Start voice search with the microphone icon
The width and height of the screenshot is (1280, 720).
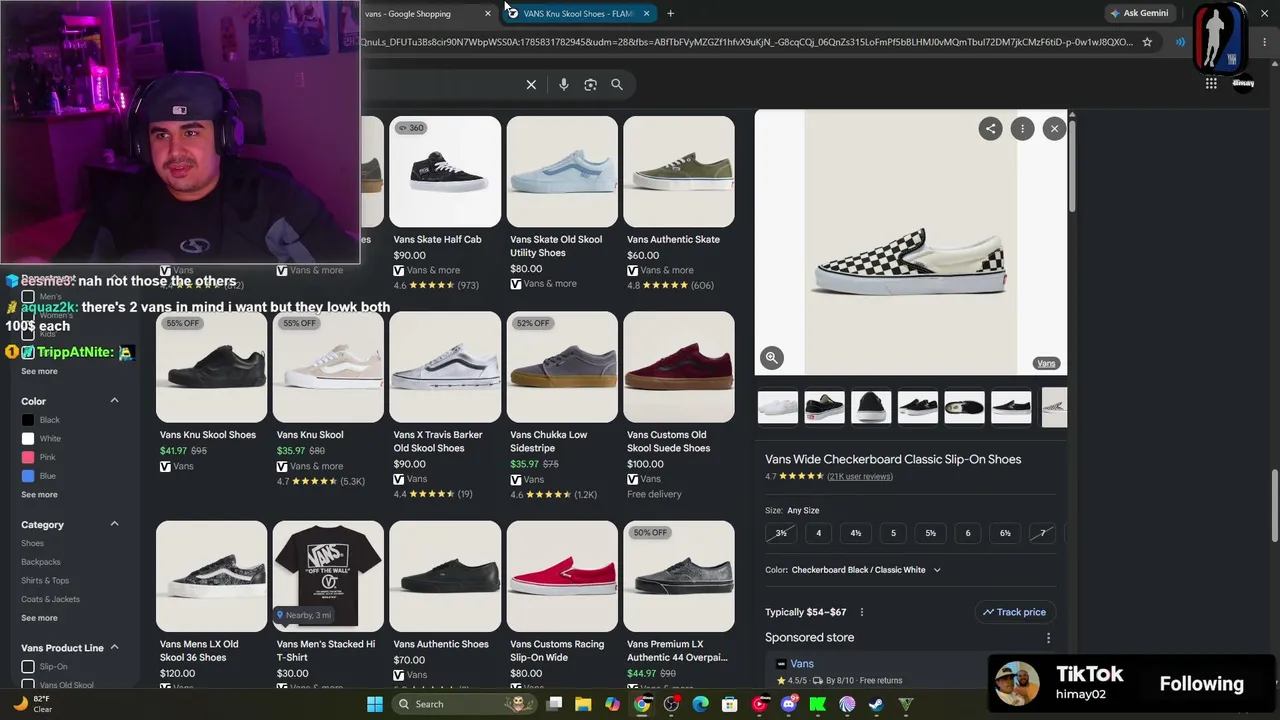564,85
